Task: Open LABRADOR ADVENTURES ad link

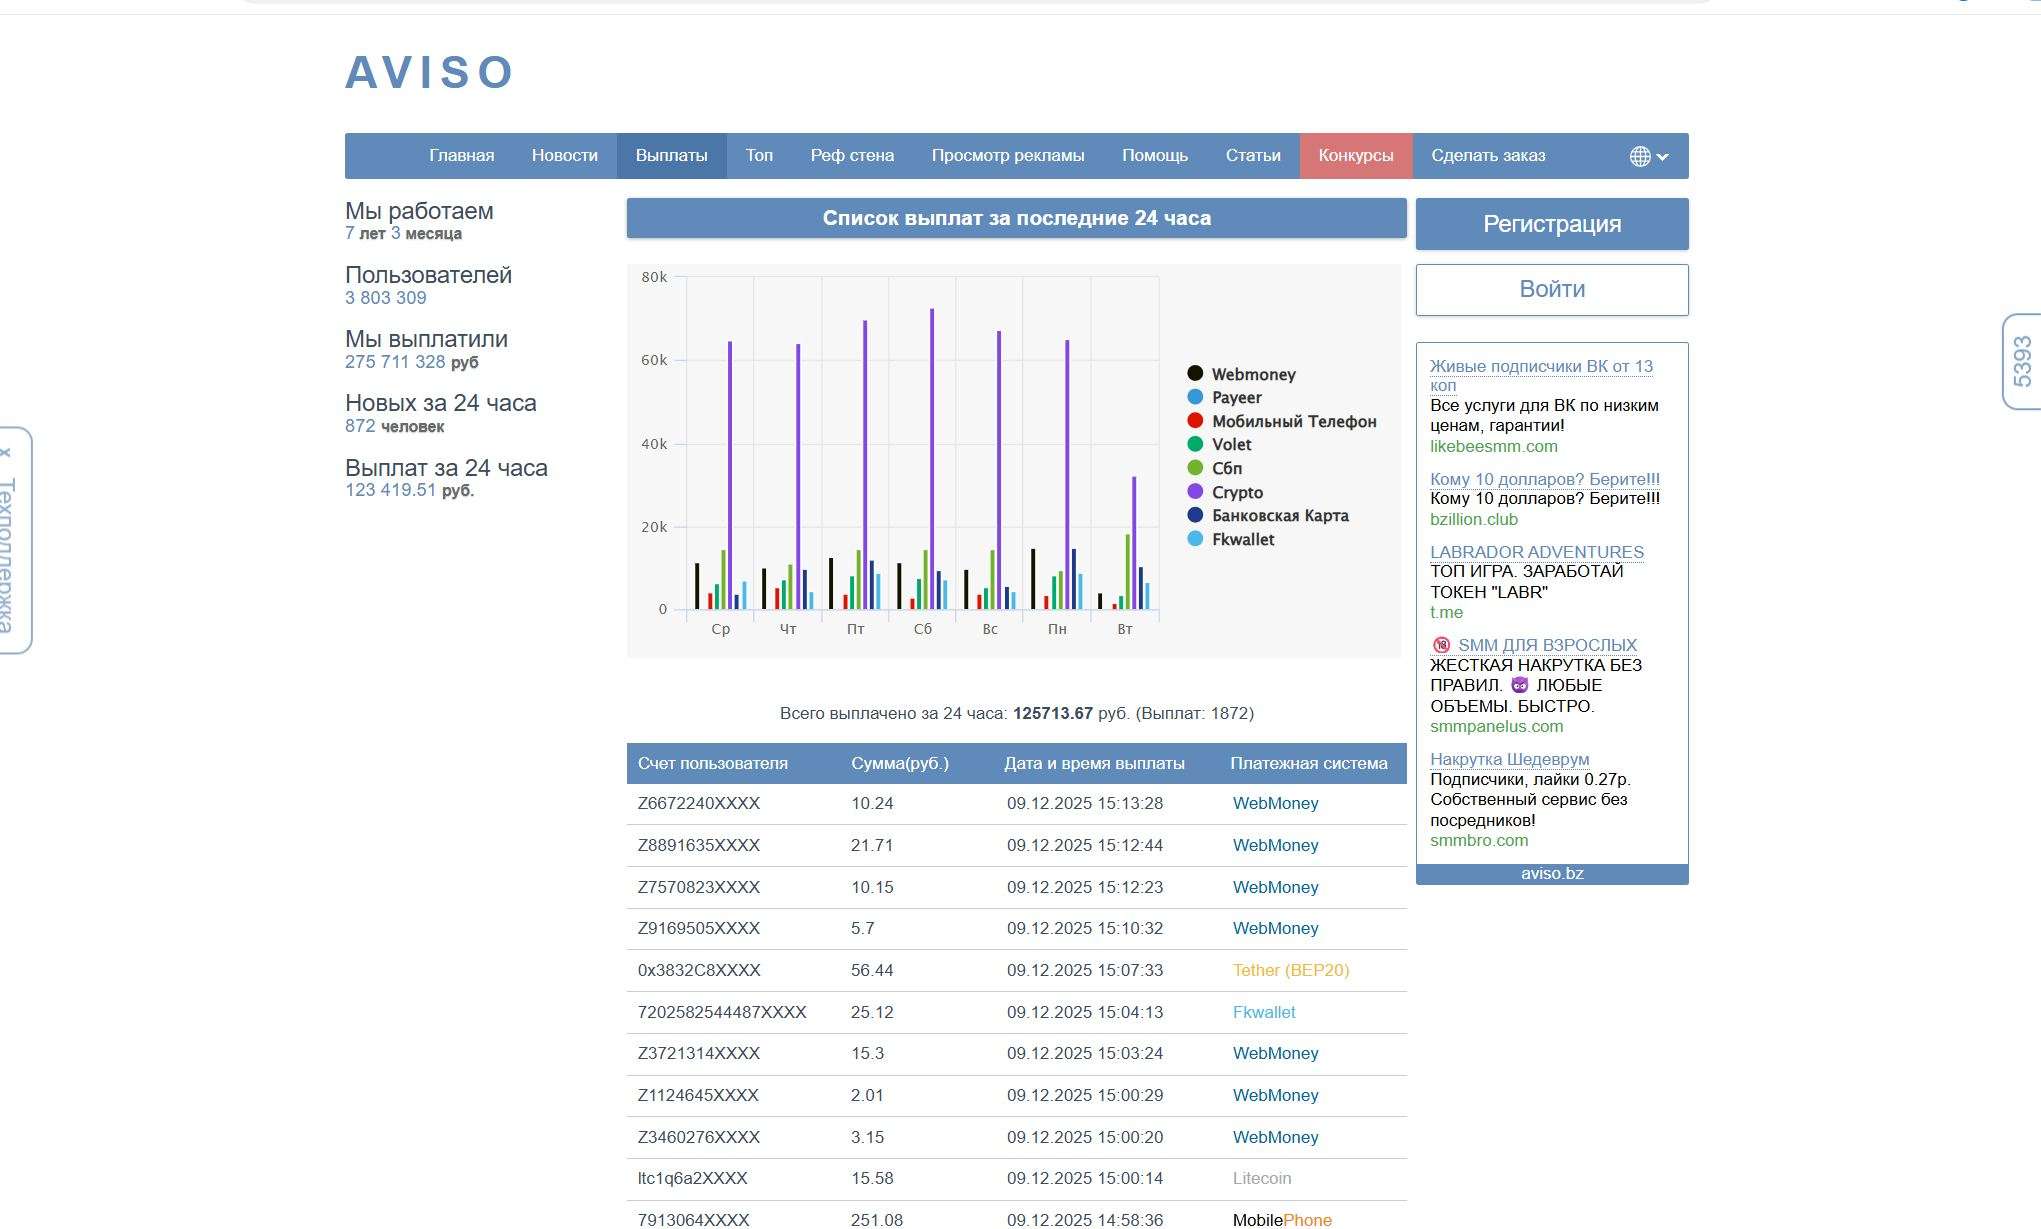Action: pyautogui.click(x=1536, y=552)
